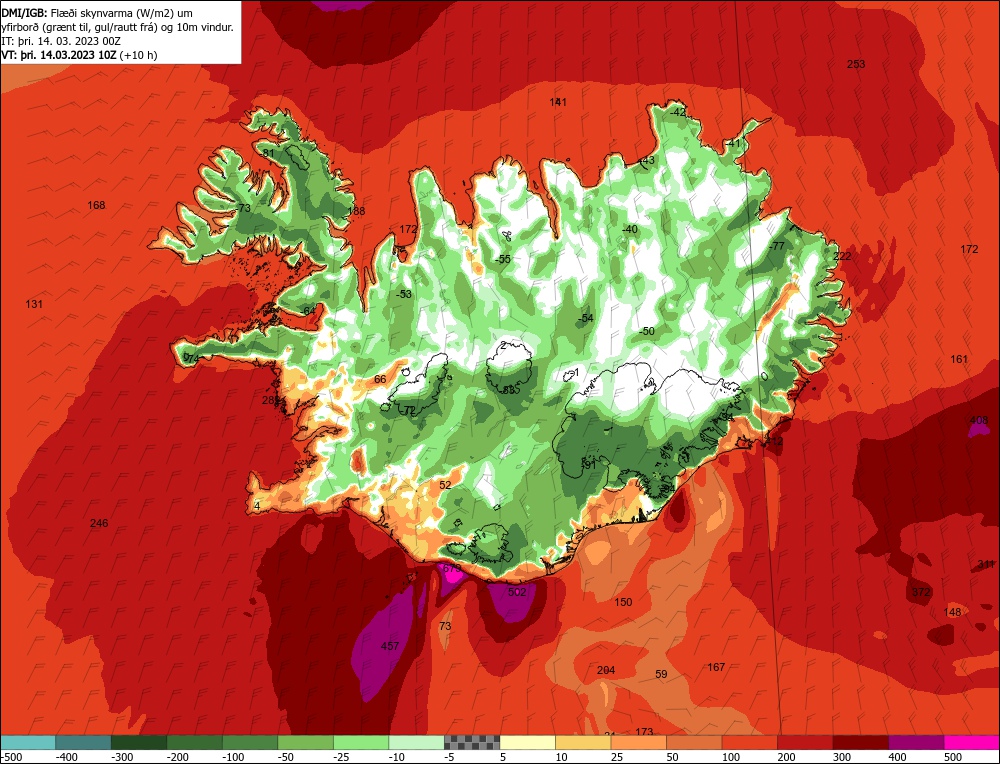Click the value '-43' in northeast Iceland
Viewport: 1000px width, 764px height.
tap(647, 160)
